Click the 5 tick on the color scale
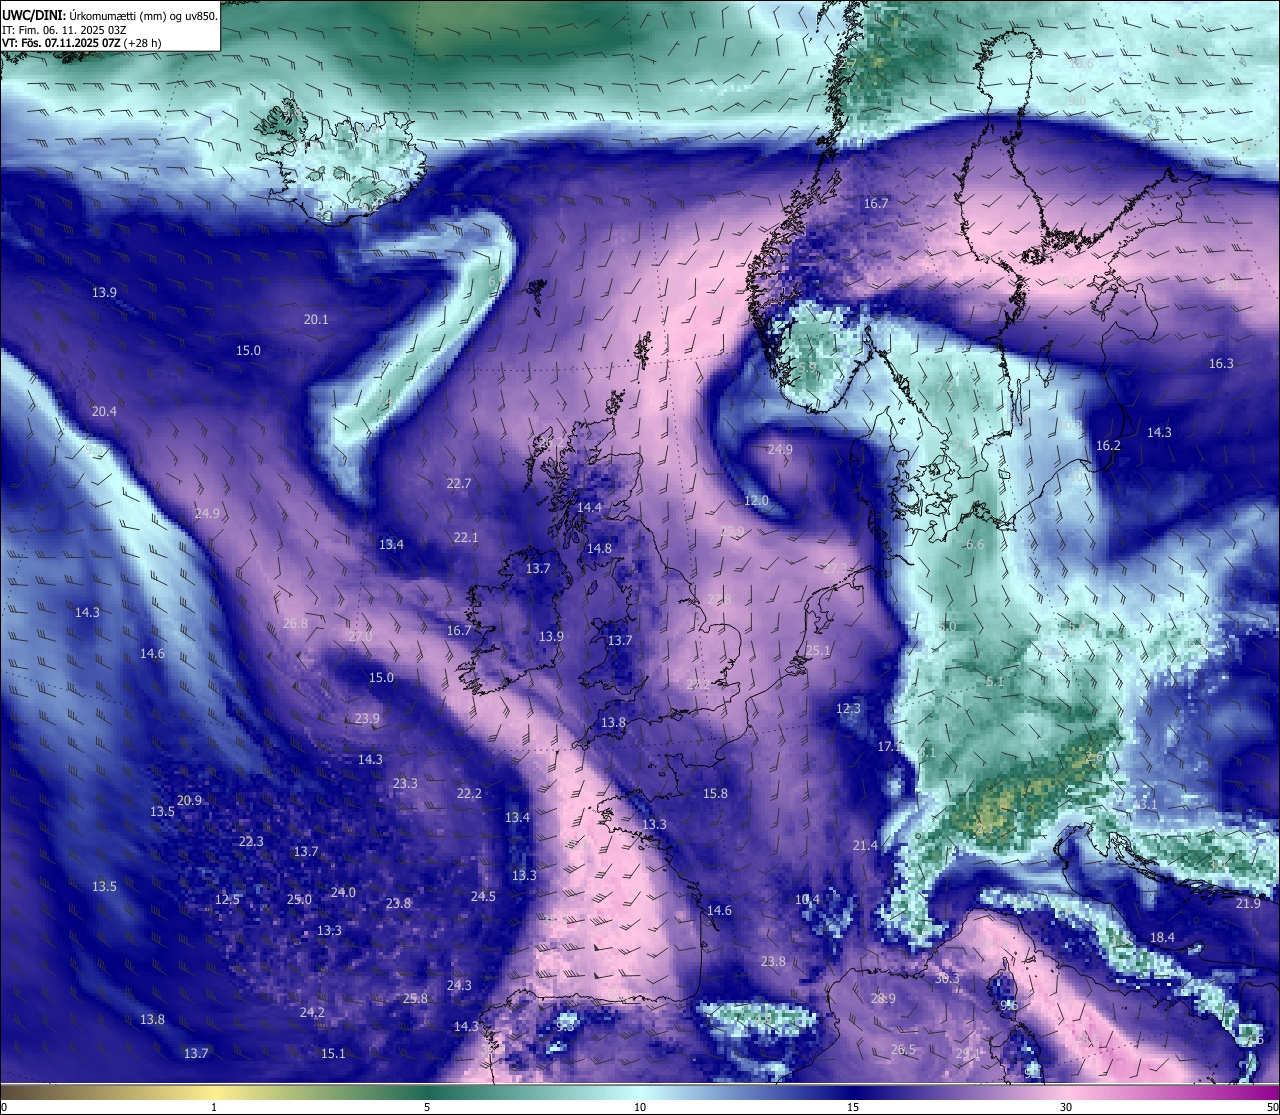Viewport: 1280px width, 1115px height. [427, 1107]
